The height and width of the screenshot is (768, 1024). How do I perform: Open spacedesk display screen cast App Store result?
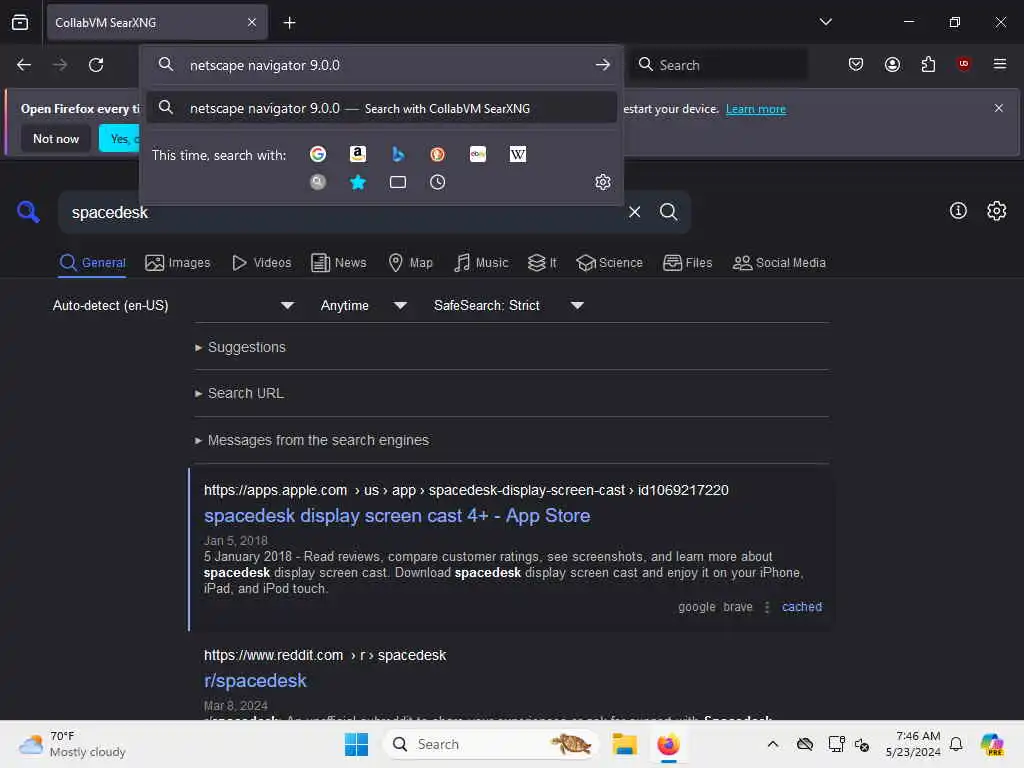[x=397, y=515]
